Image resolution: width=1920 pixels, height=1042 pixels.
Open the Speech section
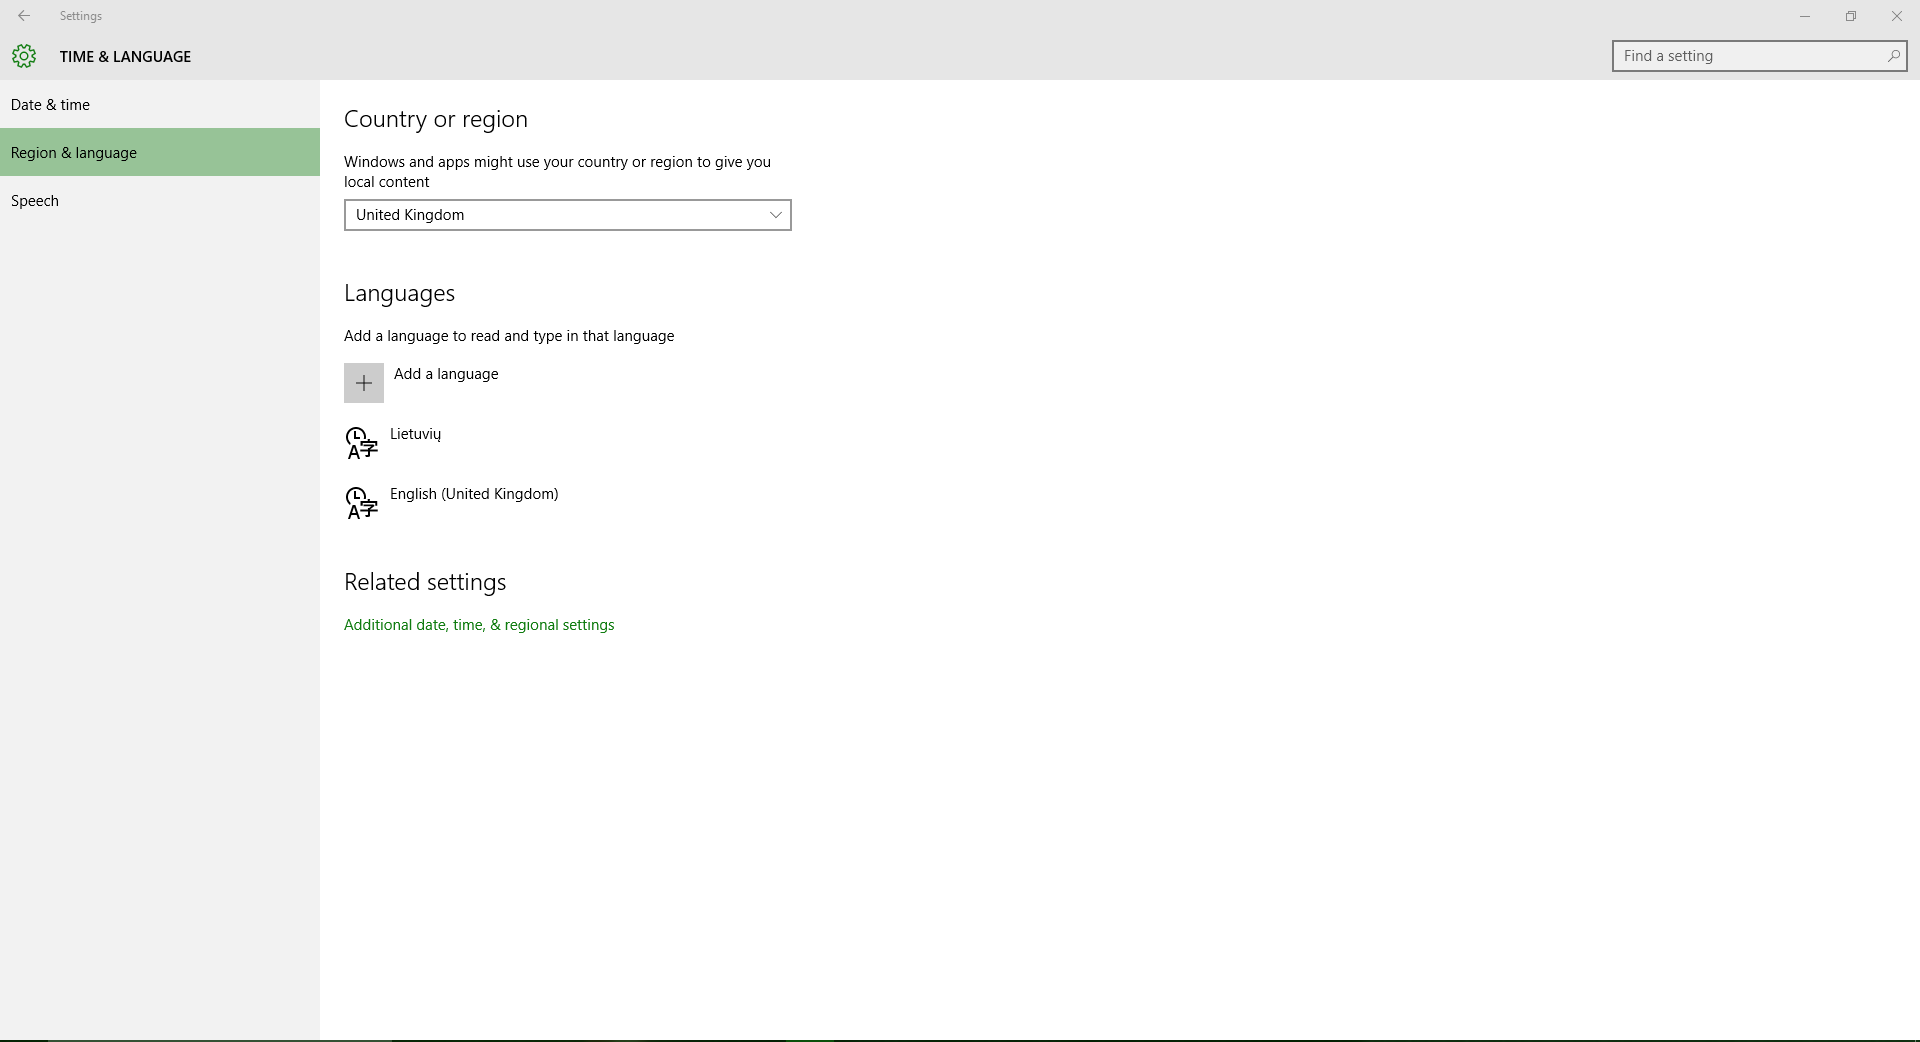160,200
